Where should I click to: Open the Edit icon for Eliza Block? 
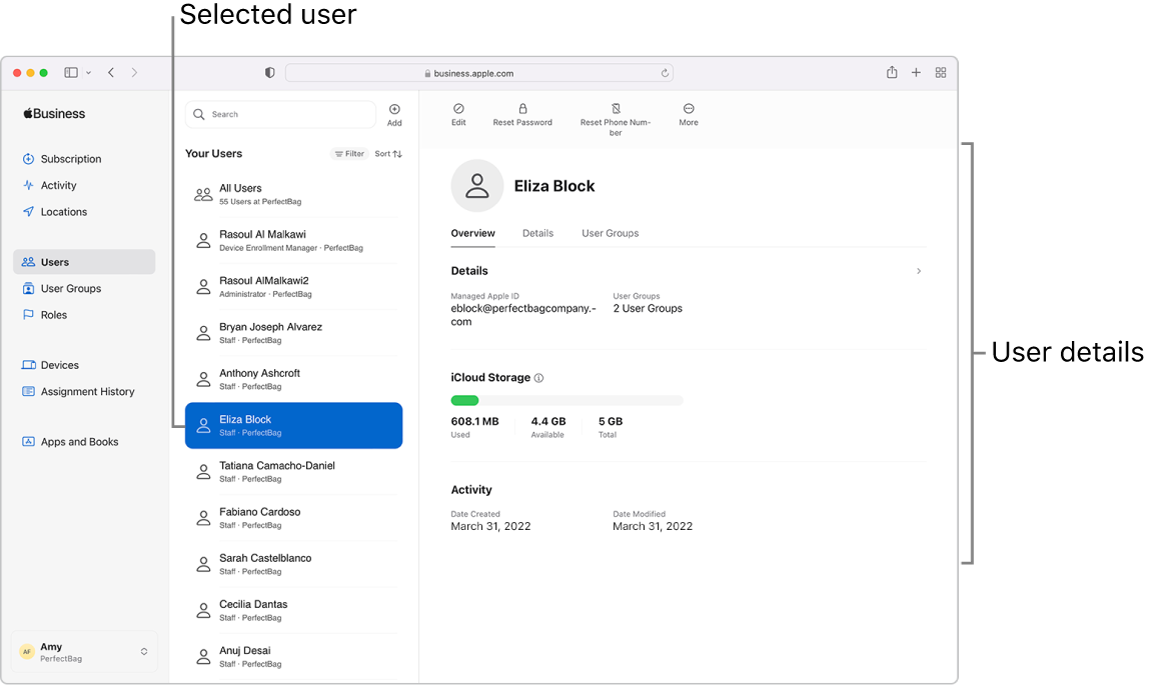(x=459, y=113)
